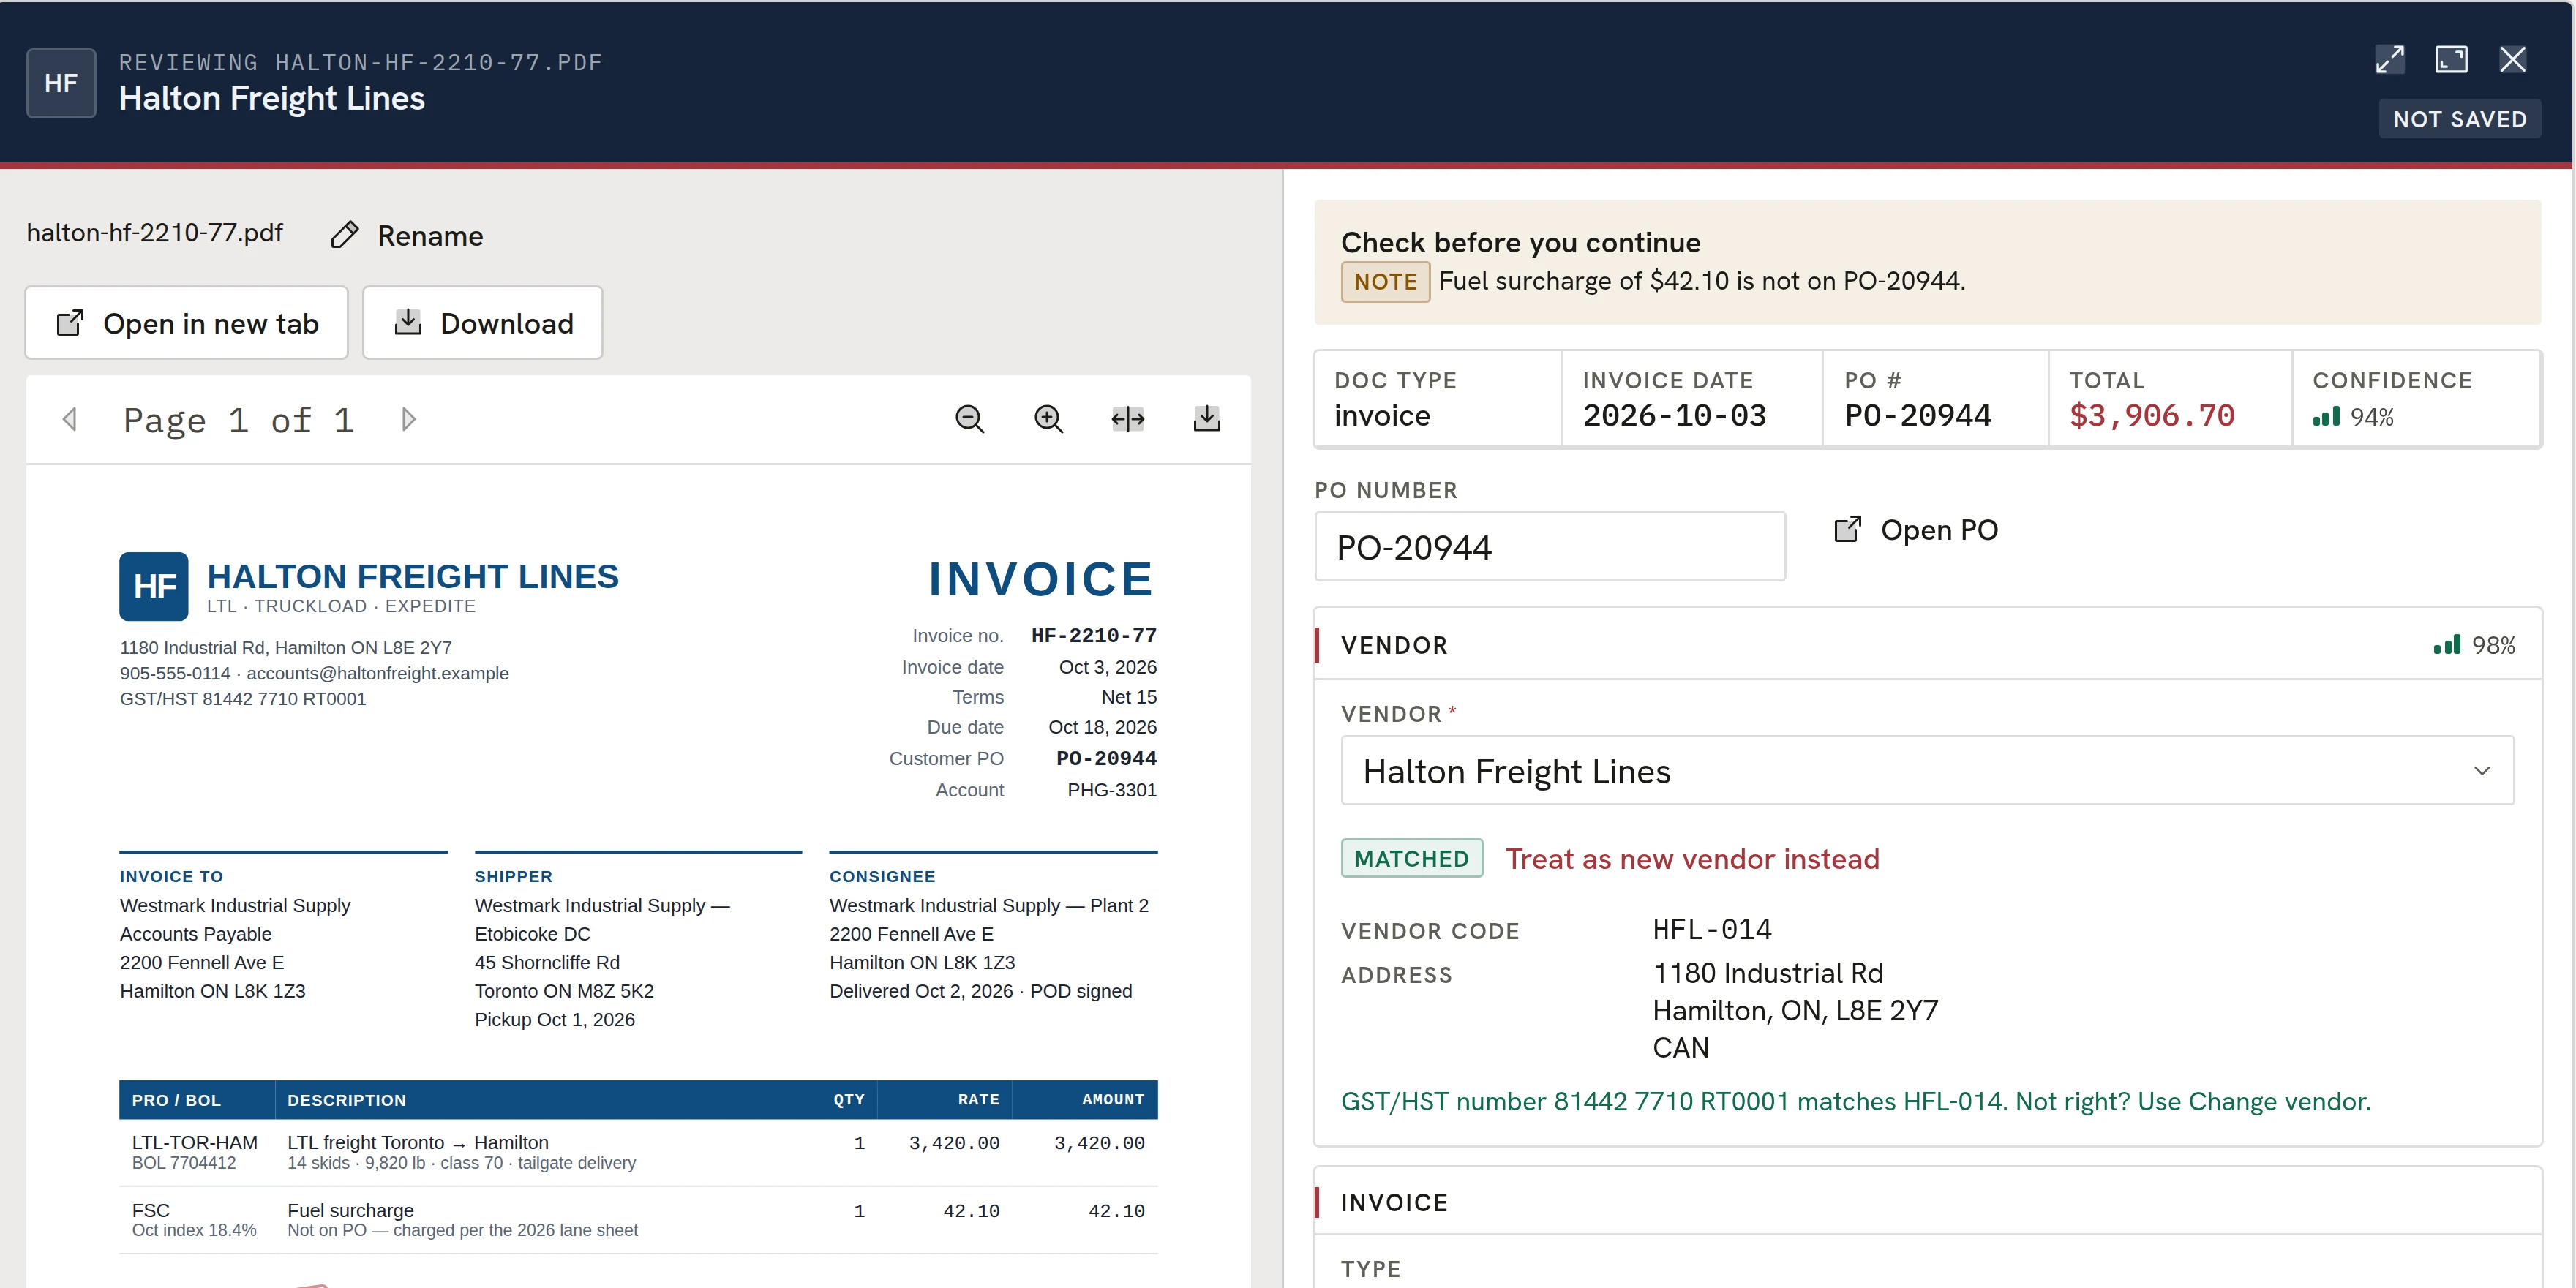Screen dimensions: 2576x1288
Task: Open PO link beside PO number
Action: pos(1915,530)
